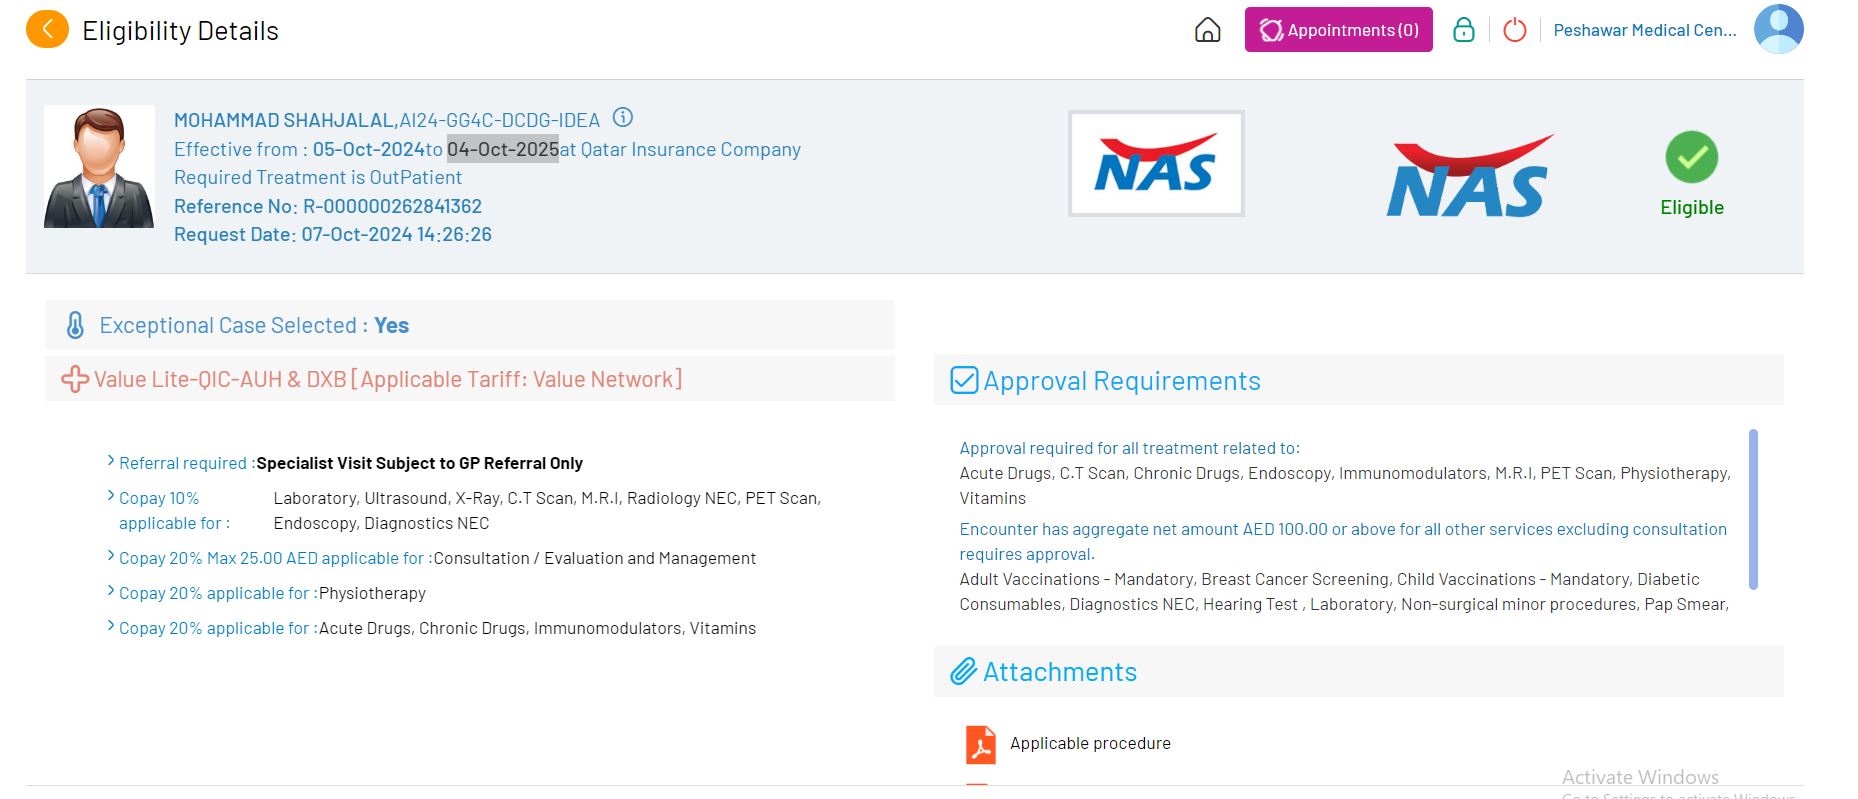Open Appointments (0) button
Screen dimensions: 1858x799
(1338, 30)
